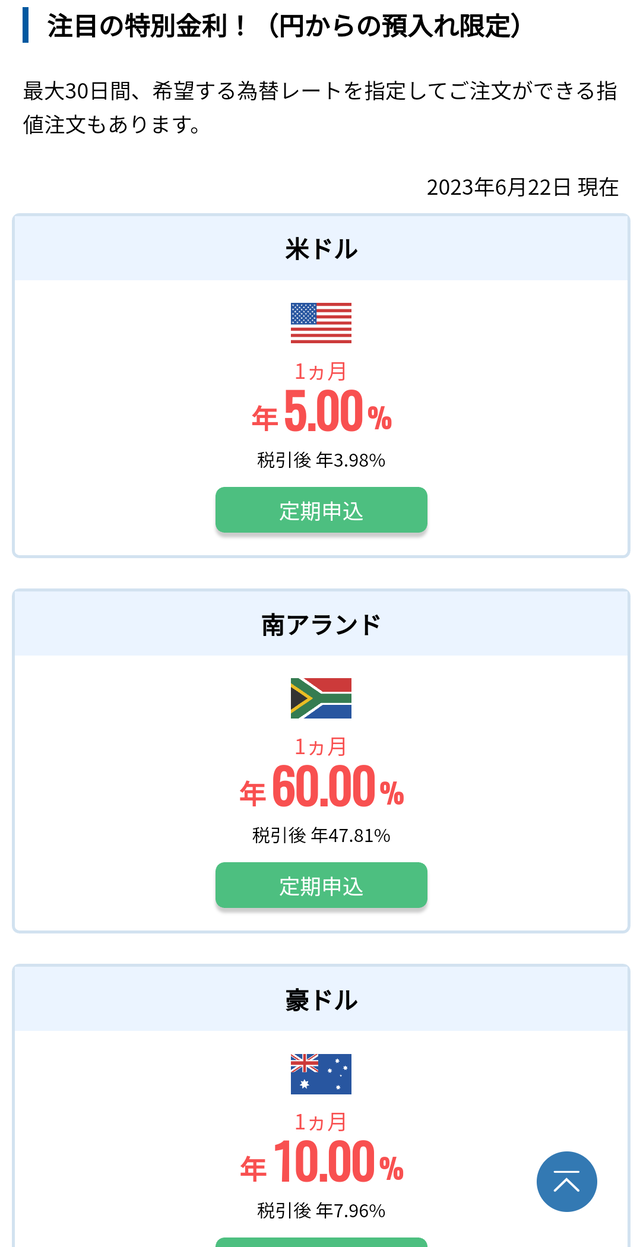
Task: Click the 年60.00% interest rate text
Action: point(321,788)
